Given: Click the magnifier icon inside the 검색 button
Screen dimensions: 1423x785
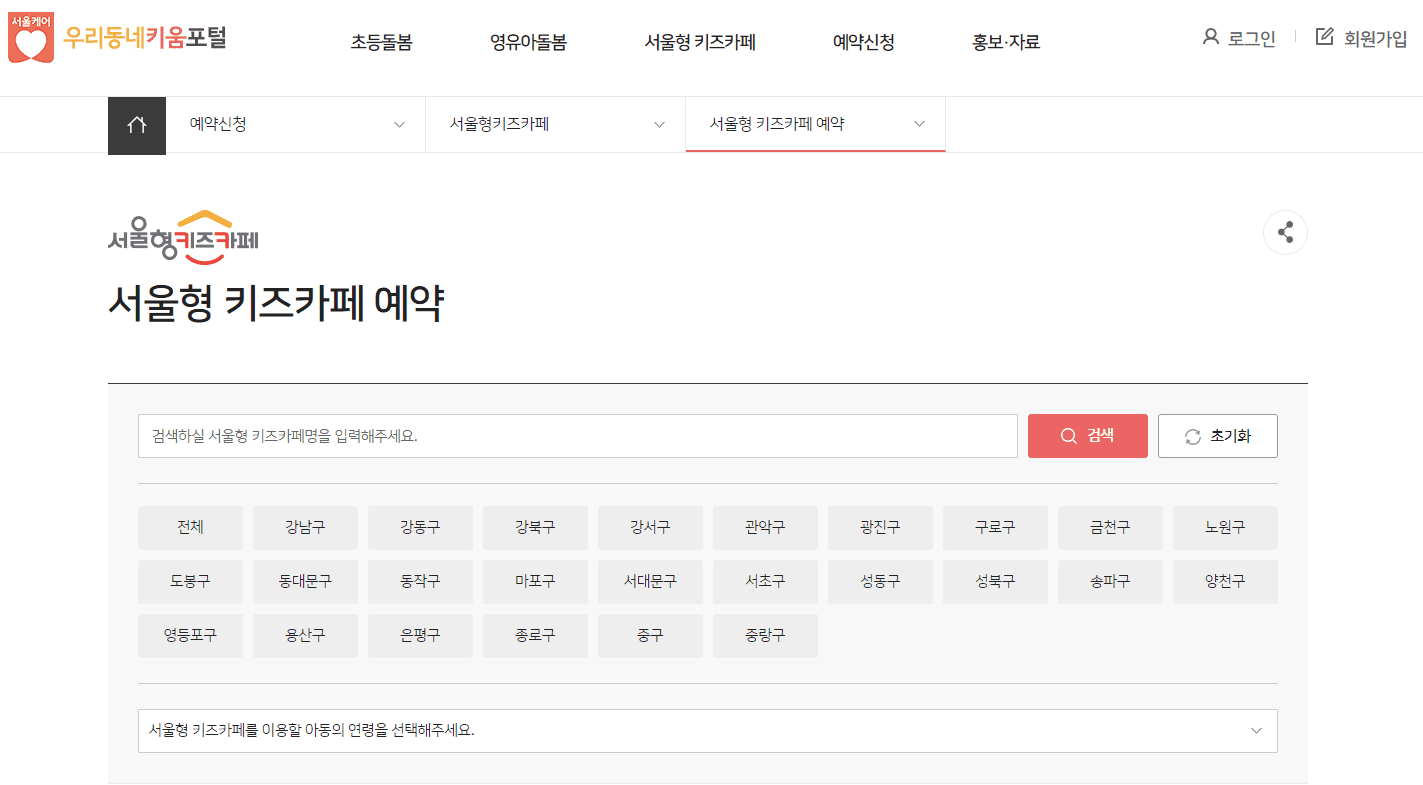Looking at the screenshot, I should 1068,435.
